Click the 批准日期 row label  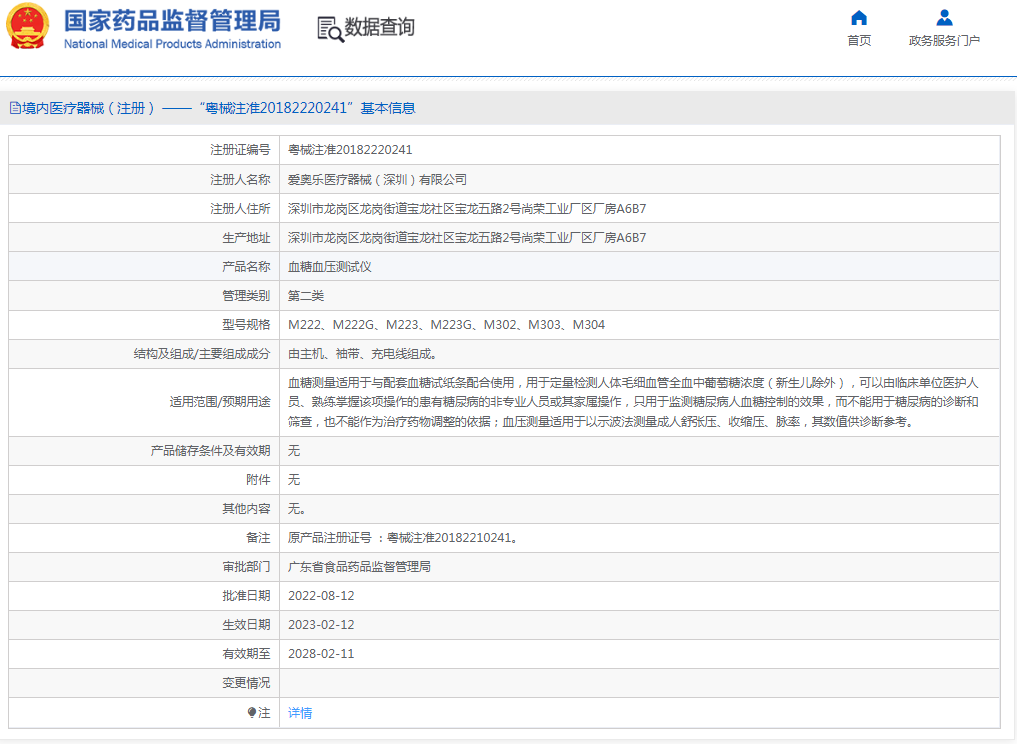pos(246,595)
